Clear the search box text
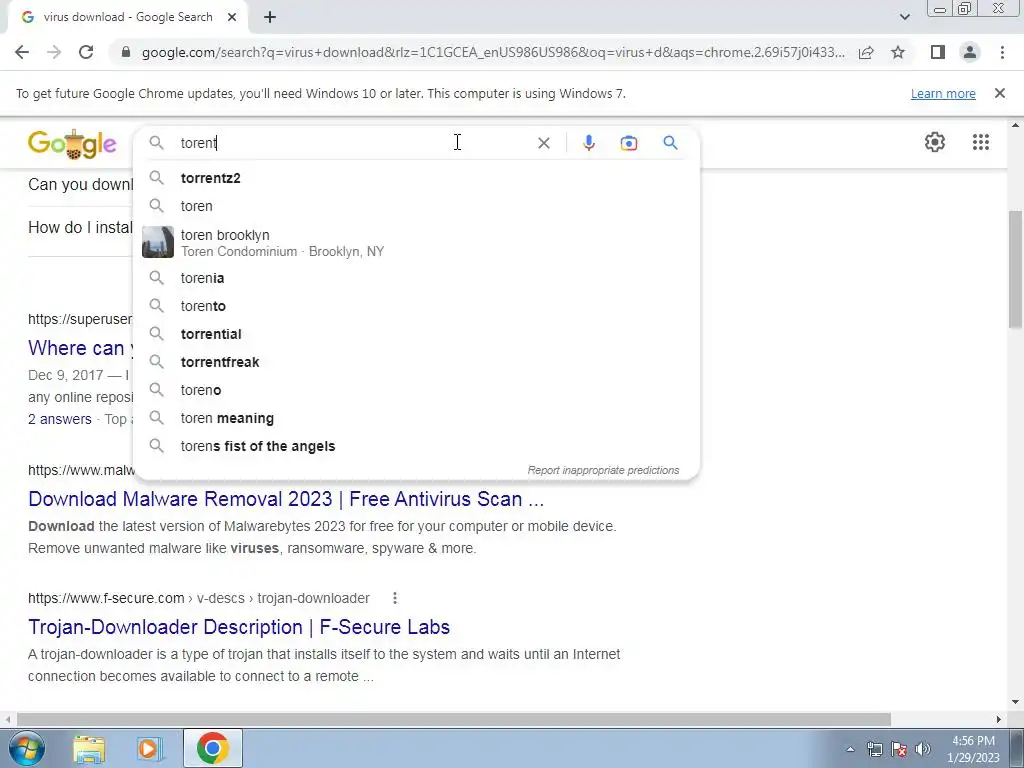1024x768 pixels. point(543,143)
